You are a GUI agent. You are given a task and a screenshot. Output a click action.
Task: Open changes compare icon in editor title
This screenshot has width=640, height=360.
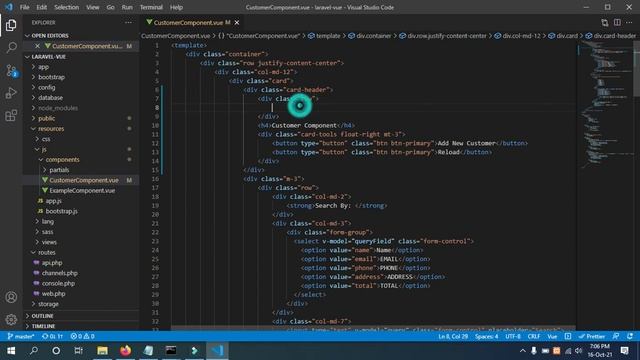pyautogui.click(x=604, y=22)
